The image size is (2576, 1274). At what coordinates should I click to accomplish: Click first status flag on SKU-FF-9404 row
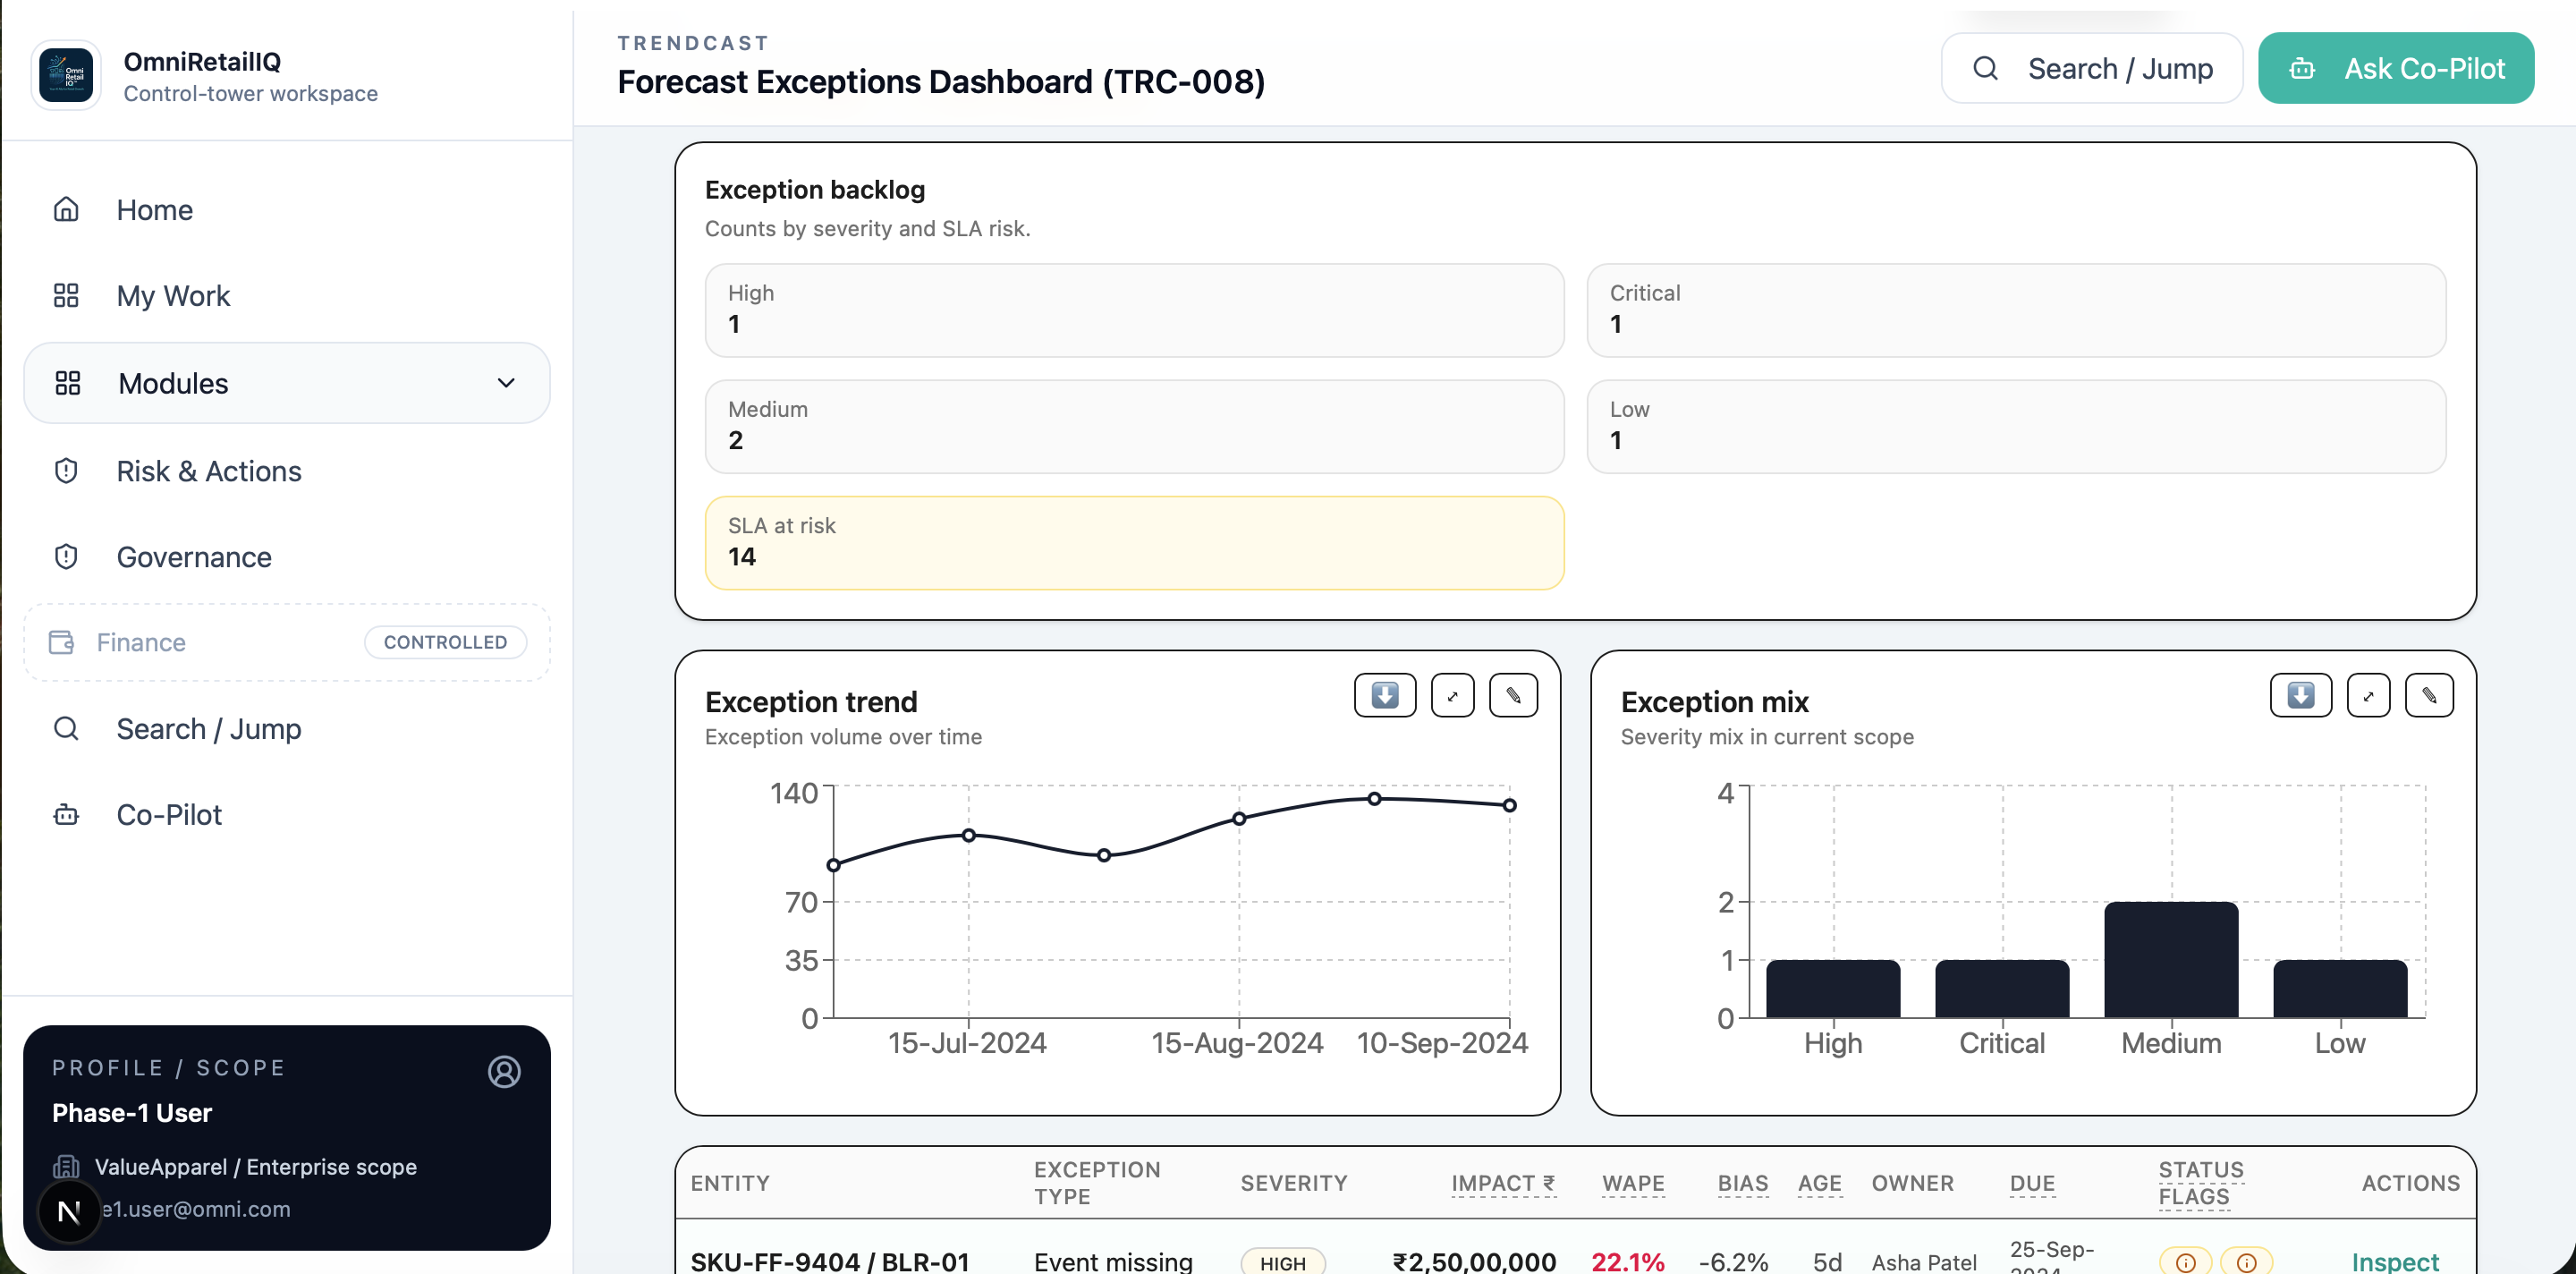click(x=2185, y=1262)
